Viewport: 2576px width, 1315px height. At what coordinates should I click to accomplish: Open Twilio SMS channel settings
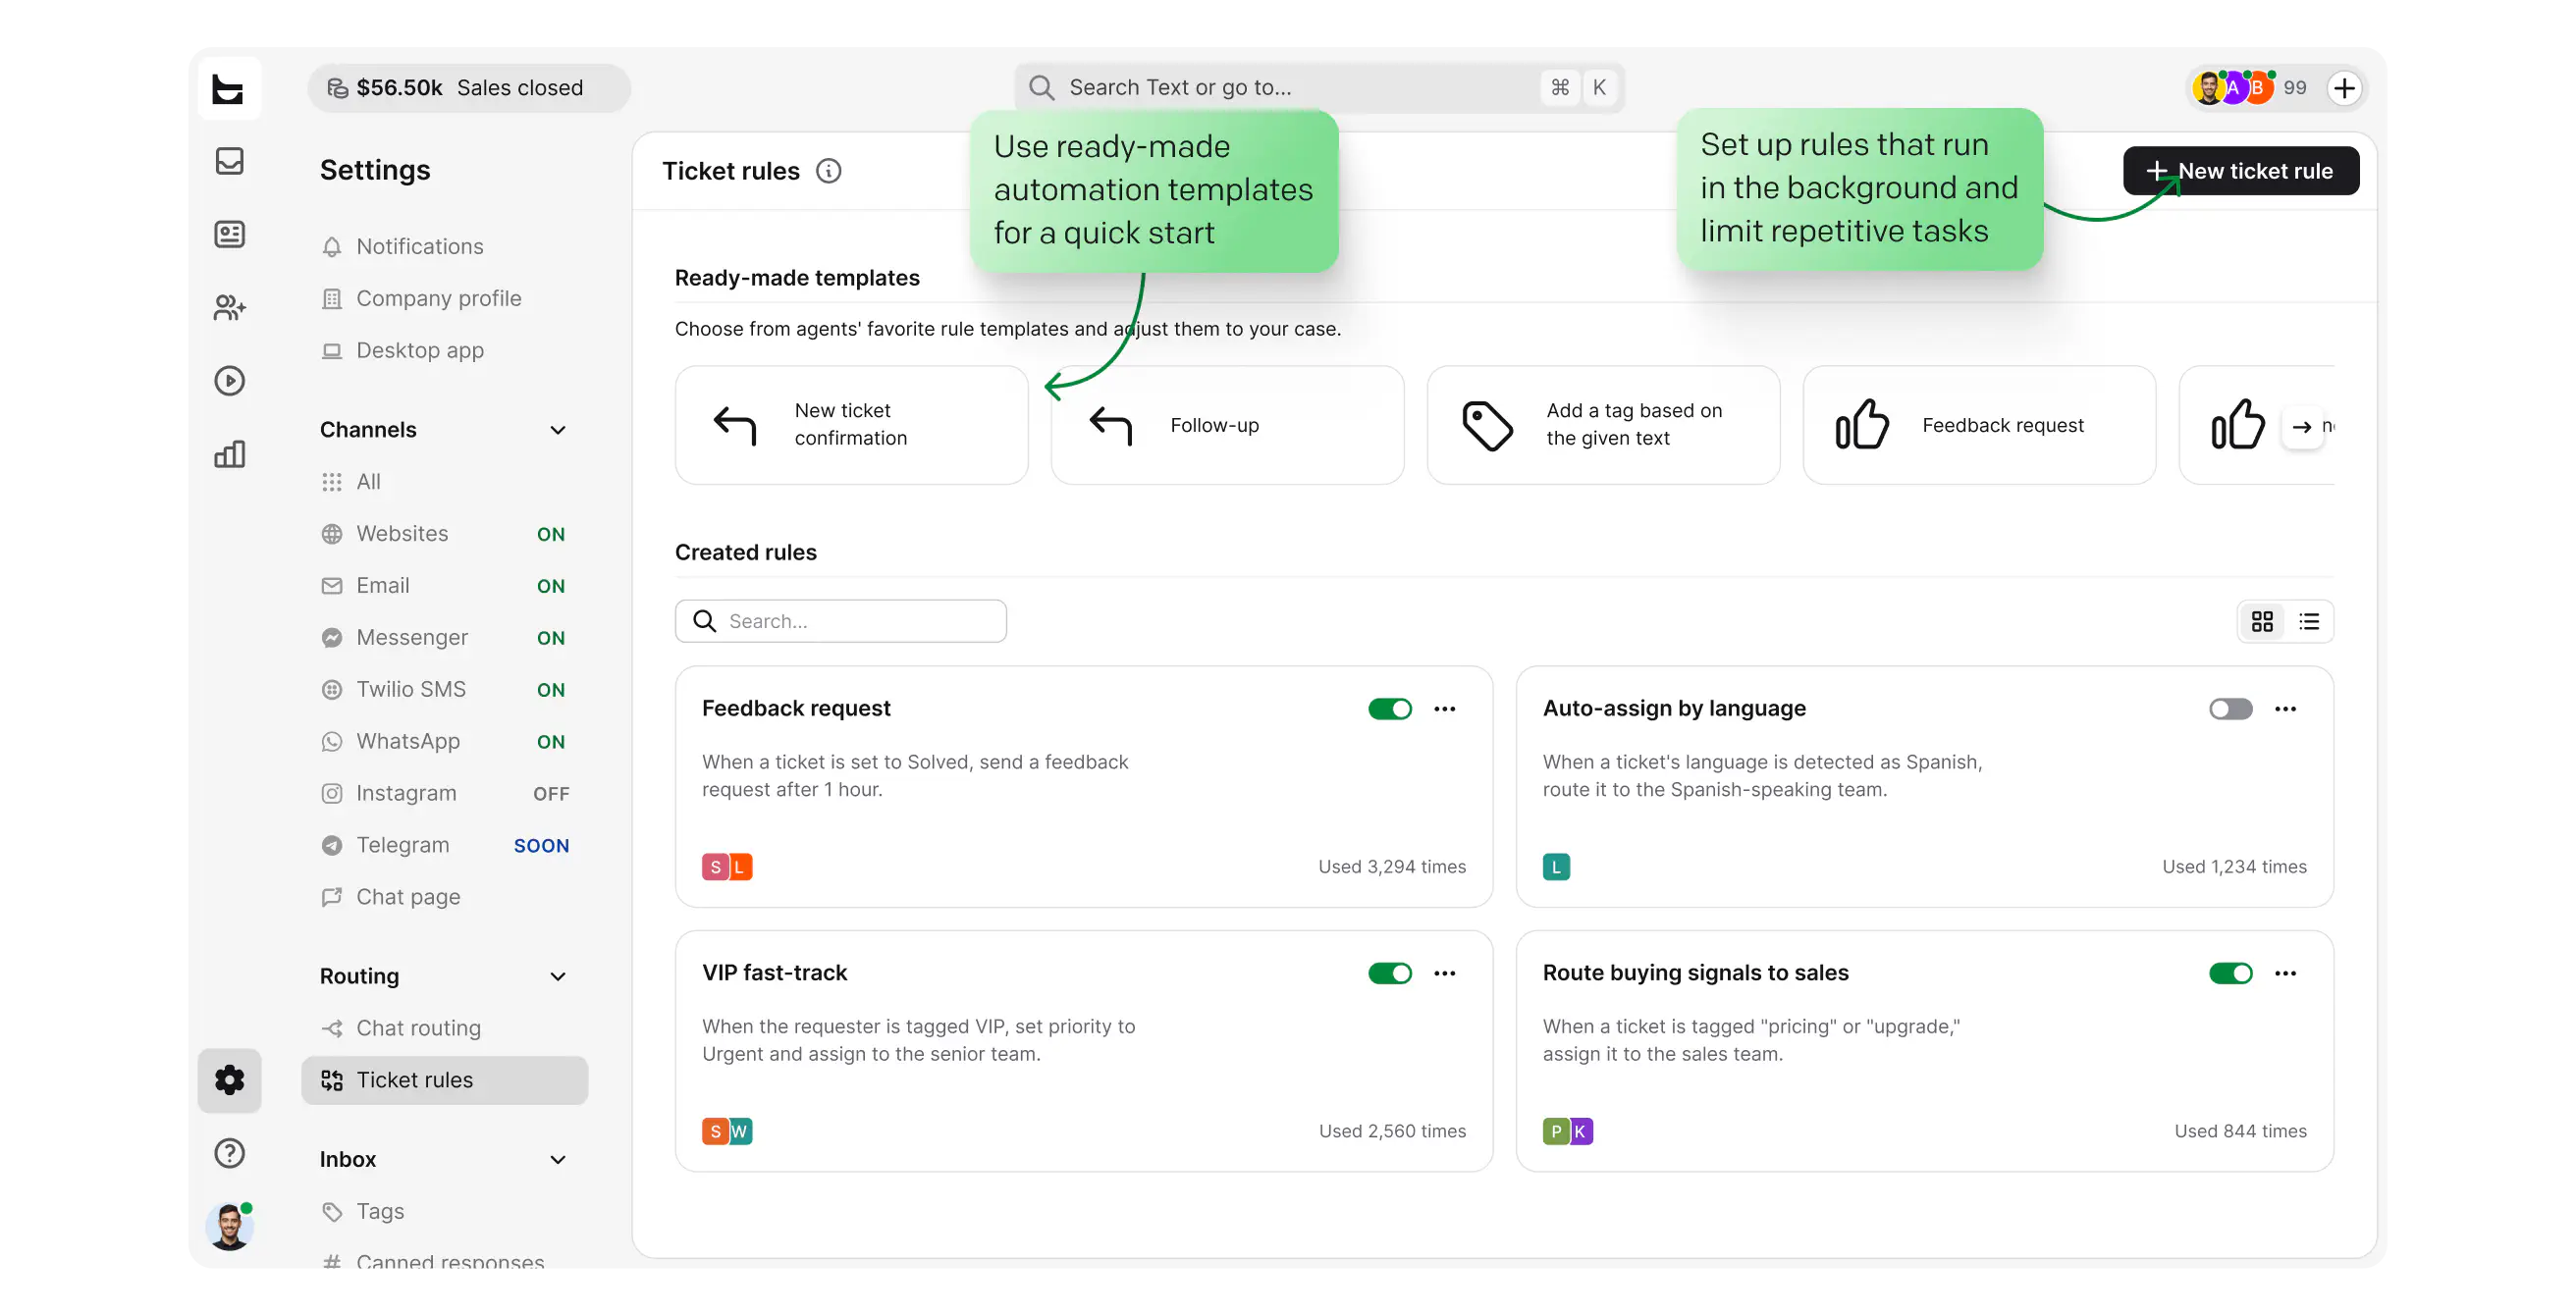[444, 690]
